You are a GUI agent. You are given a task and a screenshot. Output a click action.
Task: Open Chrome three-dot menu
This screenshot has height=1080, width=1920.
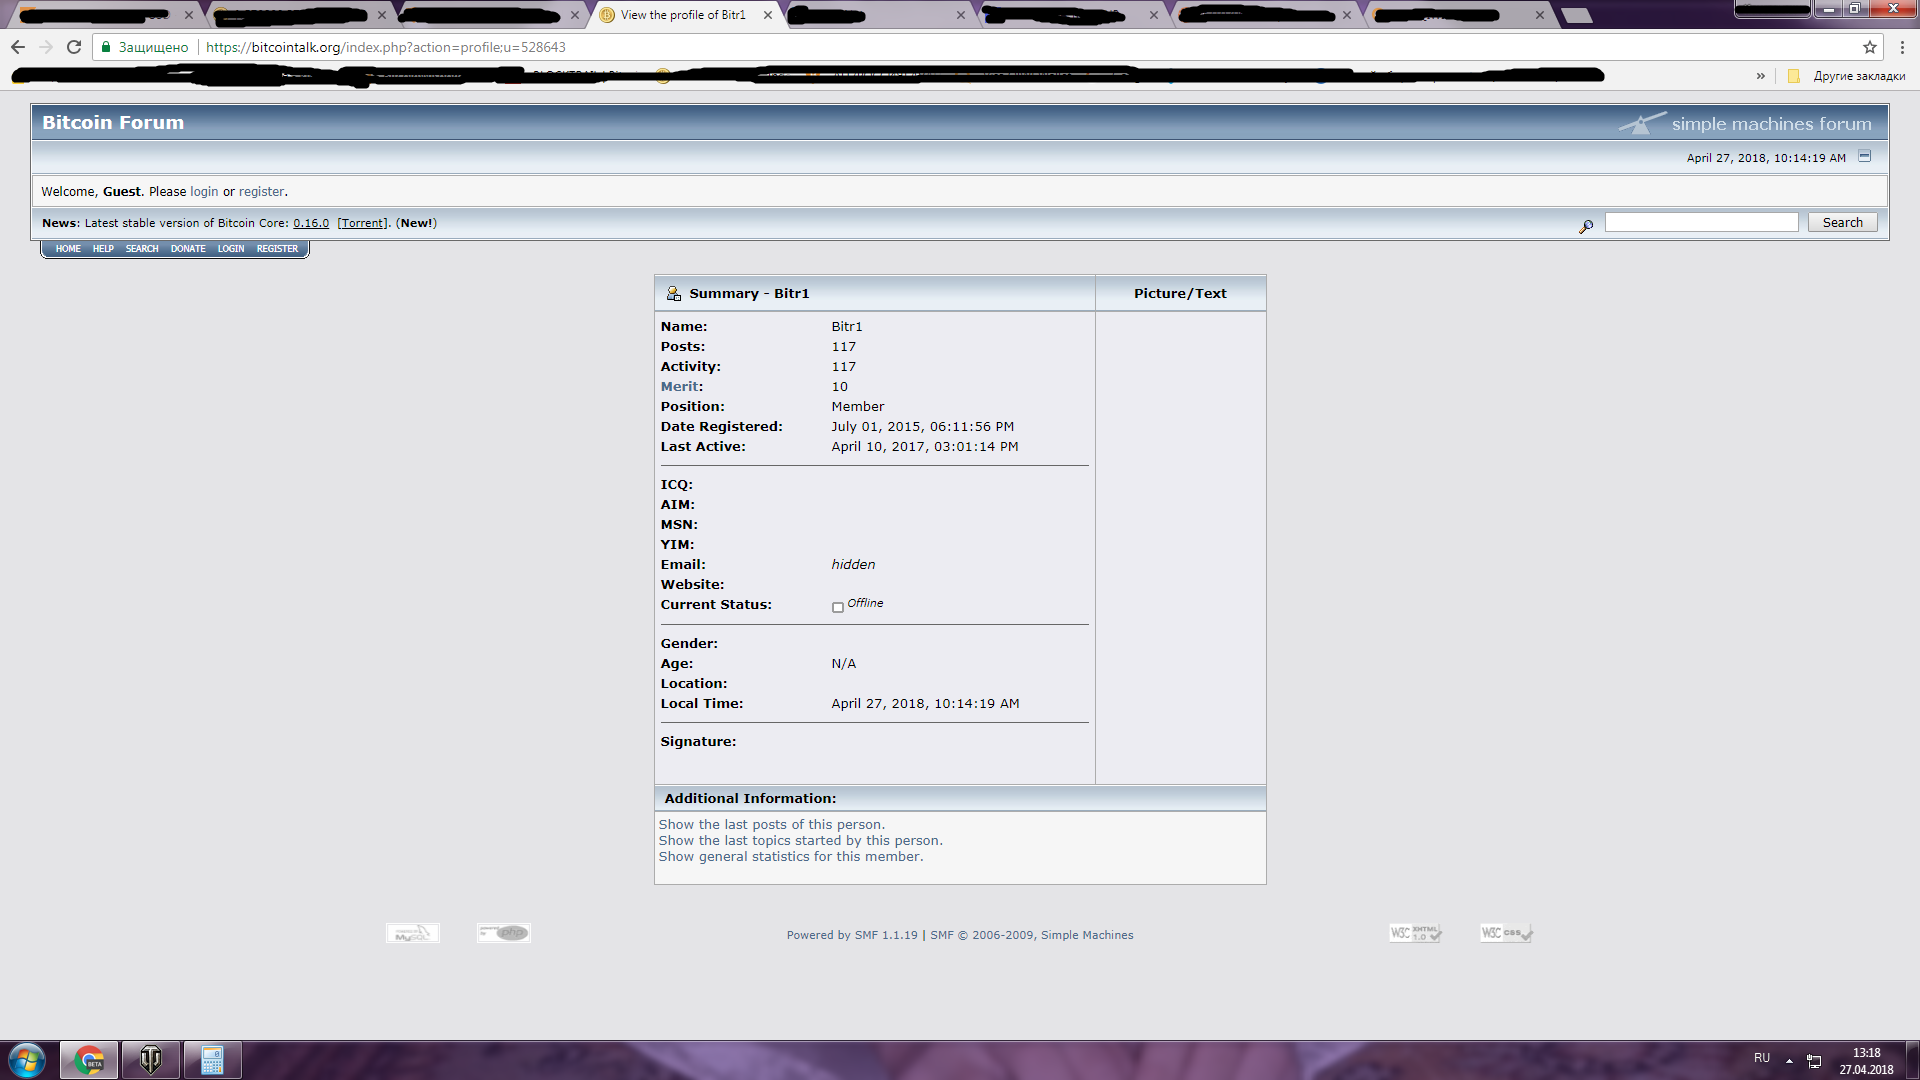coord(1902,47)
